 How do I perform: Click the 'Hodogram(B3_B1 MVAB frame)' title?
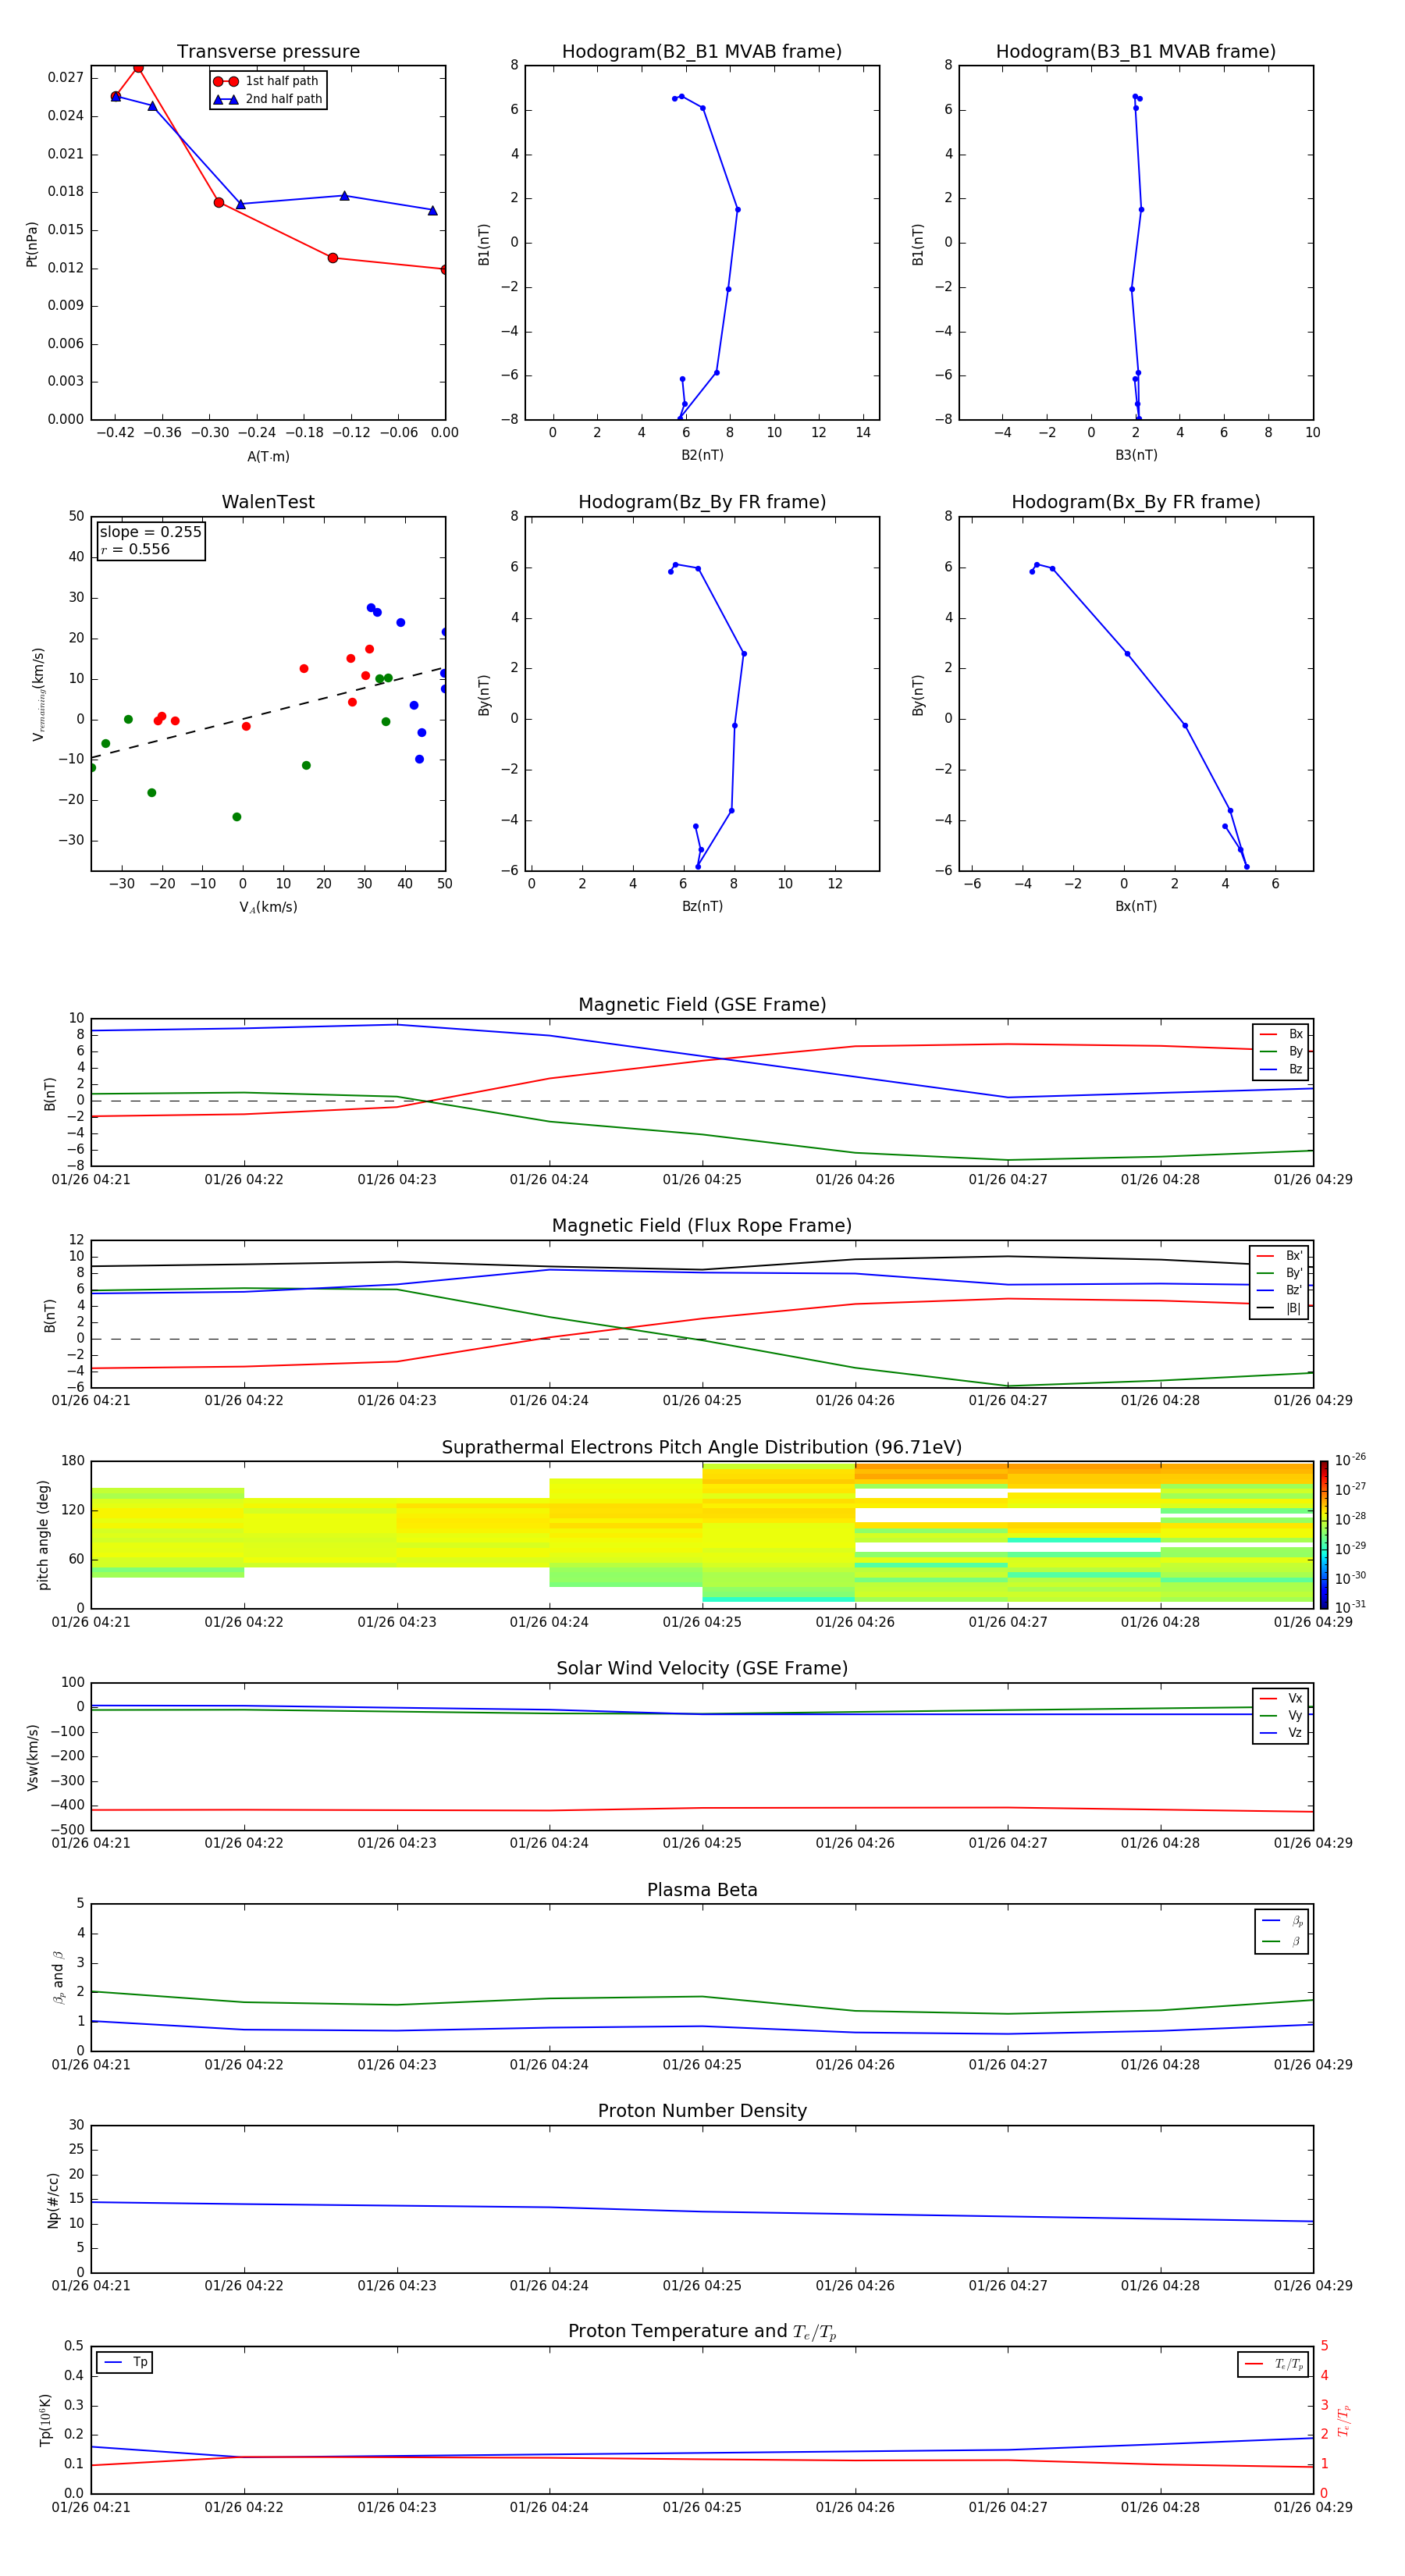tap(1136, 52)
